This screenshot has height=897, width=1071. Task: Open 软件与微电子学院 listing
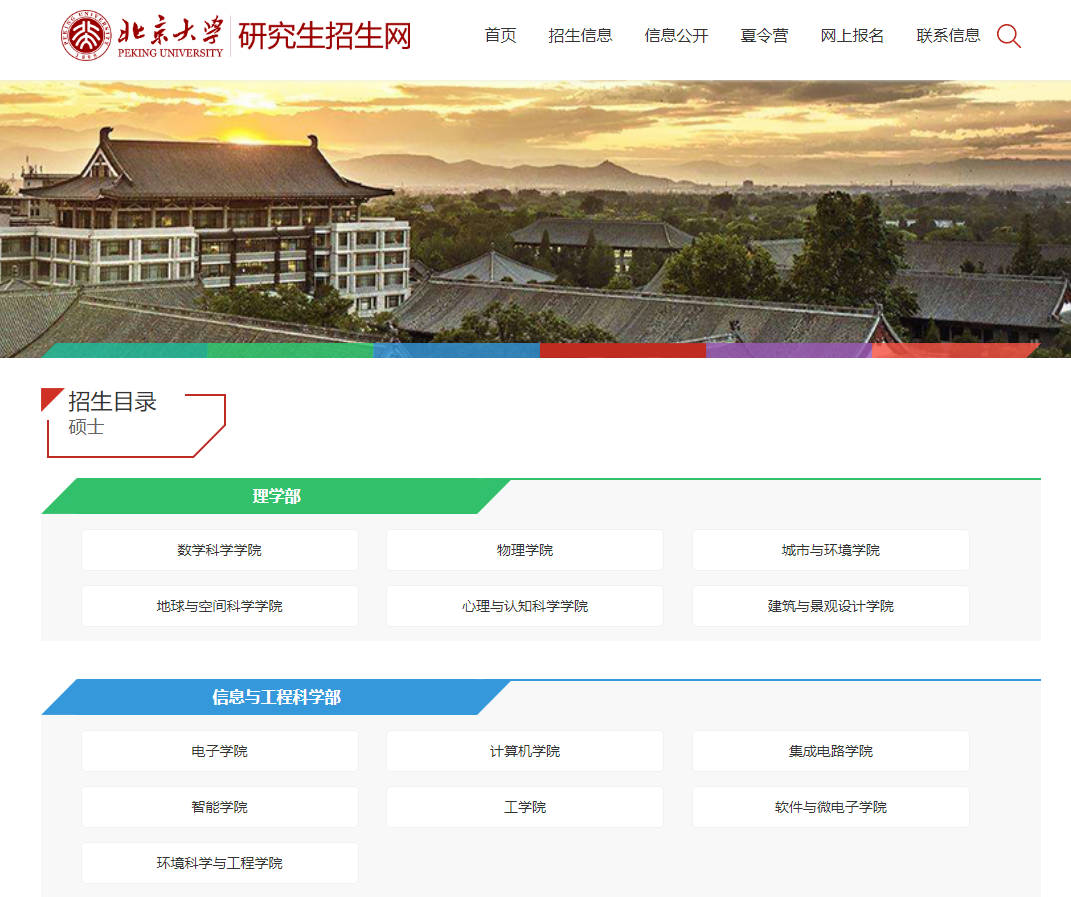(830, 807)
